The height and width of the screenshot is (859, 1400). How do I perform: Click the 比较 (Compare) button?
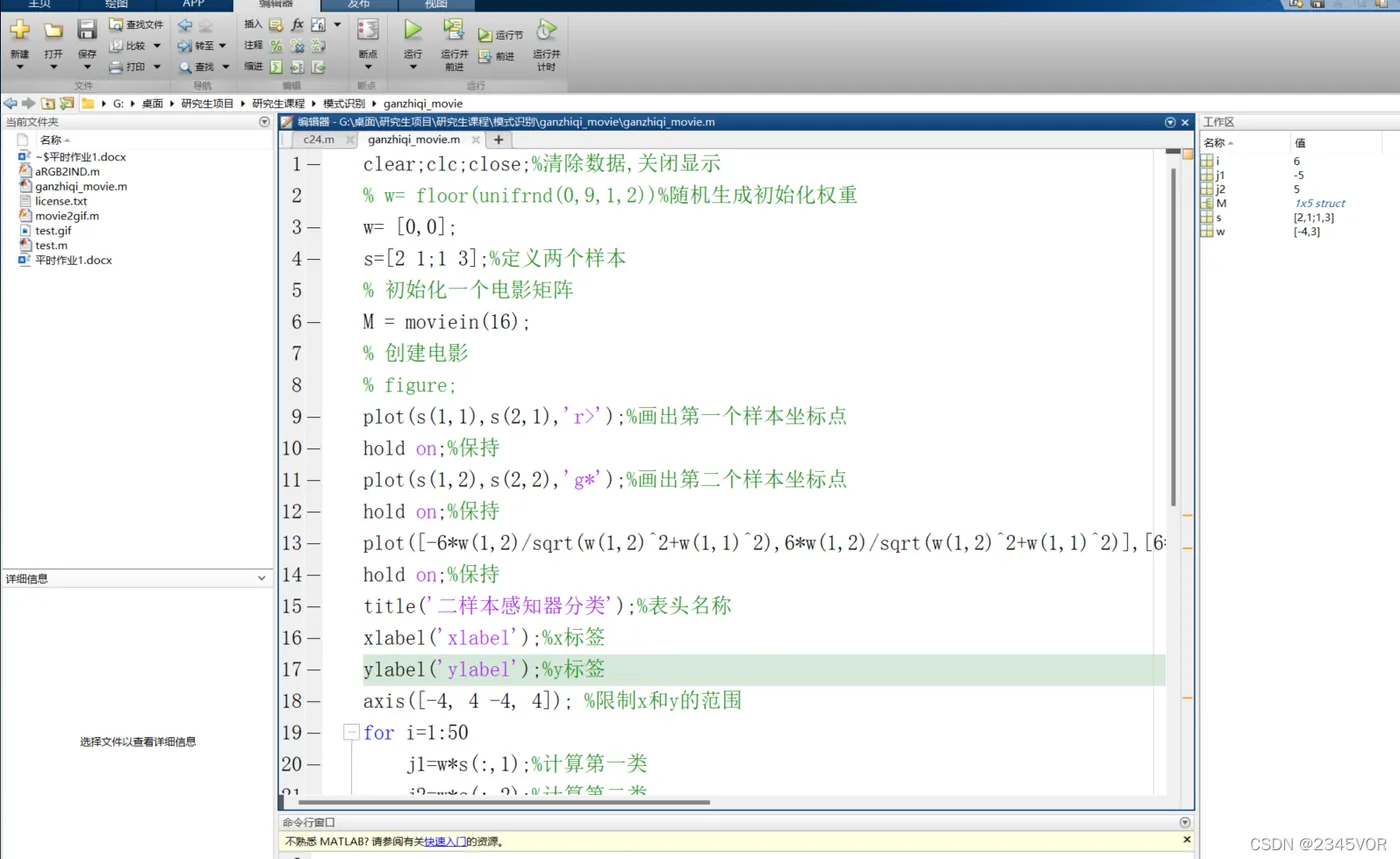coord(128,45)
